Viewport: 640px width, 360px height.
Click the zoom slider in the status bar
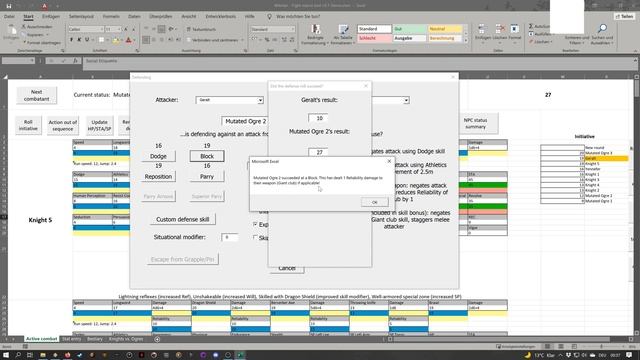coord(601,347)
